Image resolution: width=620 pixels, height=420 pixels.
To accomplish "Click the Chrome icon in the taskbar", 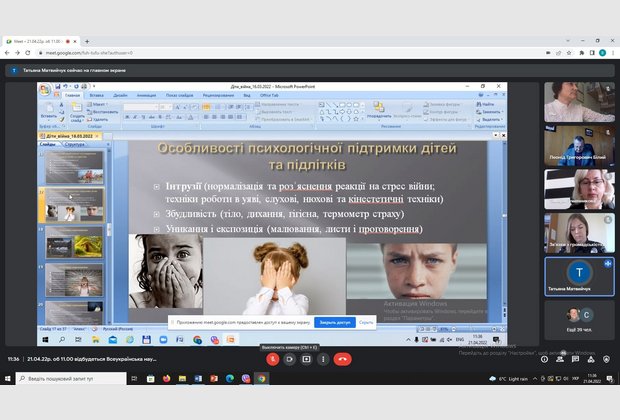I will point(261,378).
